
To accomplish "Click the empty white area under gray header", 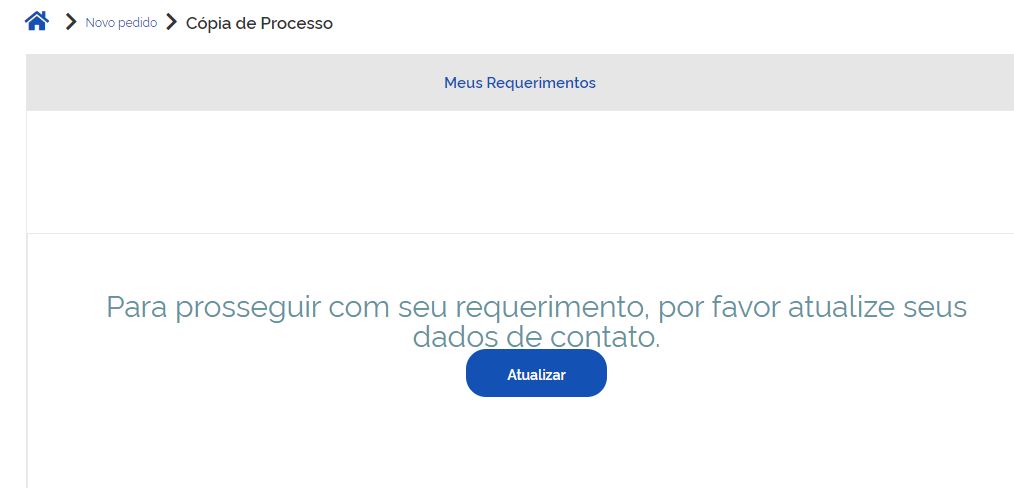I will pyautogui.click(x=520, y=170).
